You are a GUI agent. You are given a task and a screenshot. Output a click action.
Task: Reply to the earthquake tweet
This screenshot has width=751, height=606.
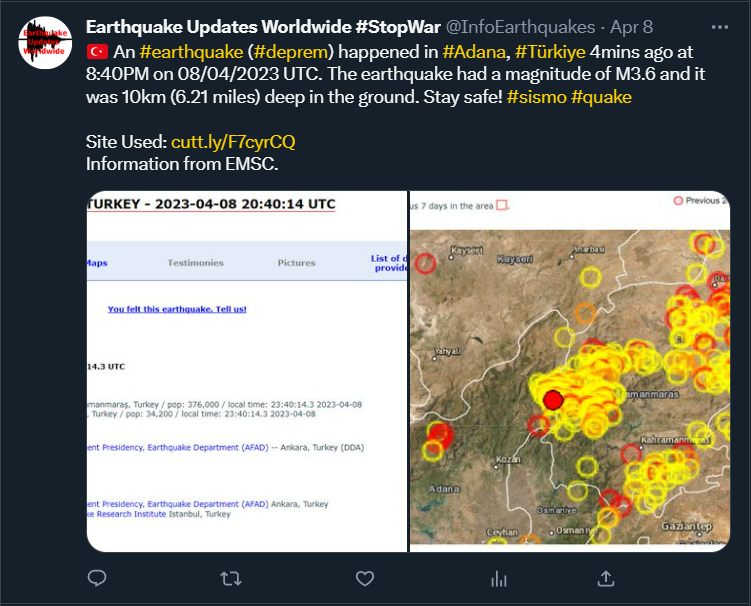point(97,578)
